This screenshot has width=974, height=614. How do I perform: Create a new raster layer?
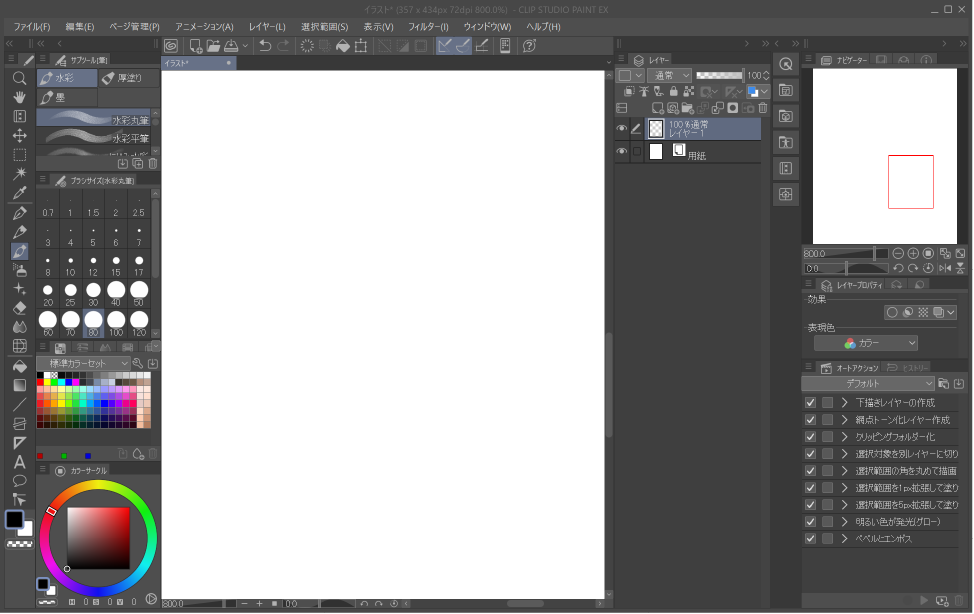[656, 107]
